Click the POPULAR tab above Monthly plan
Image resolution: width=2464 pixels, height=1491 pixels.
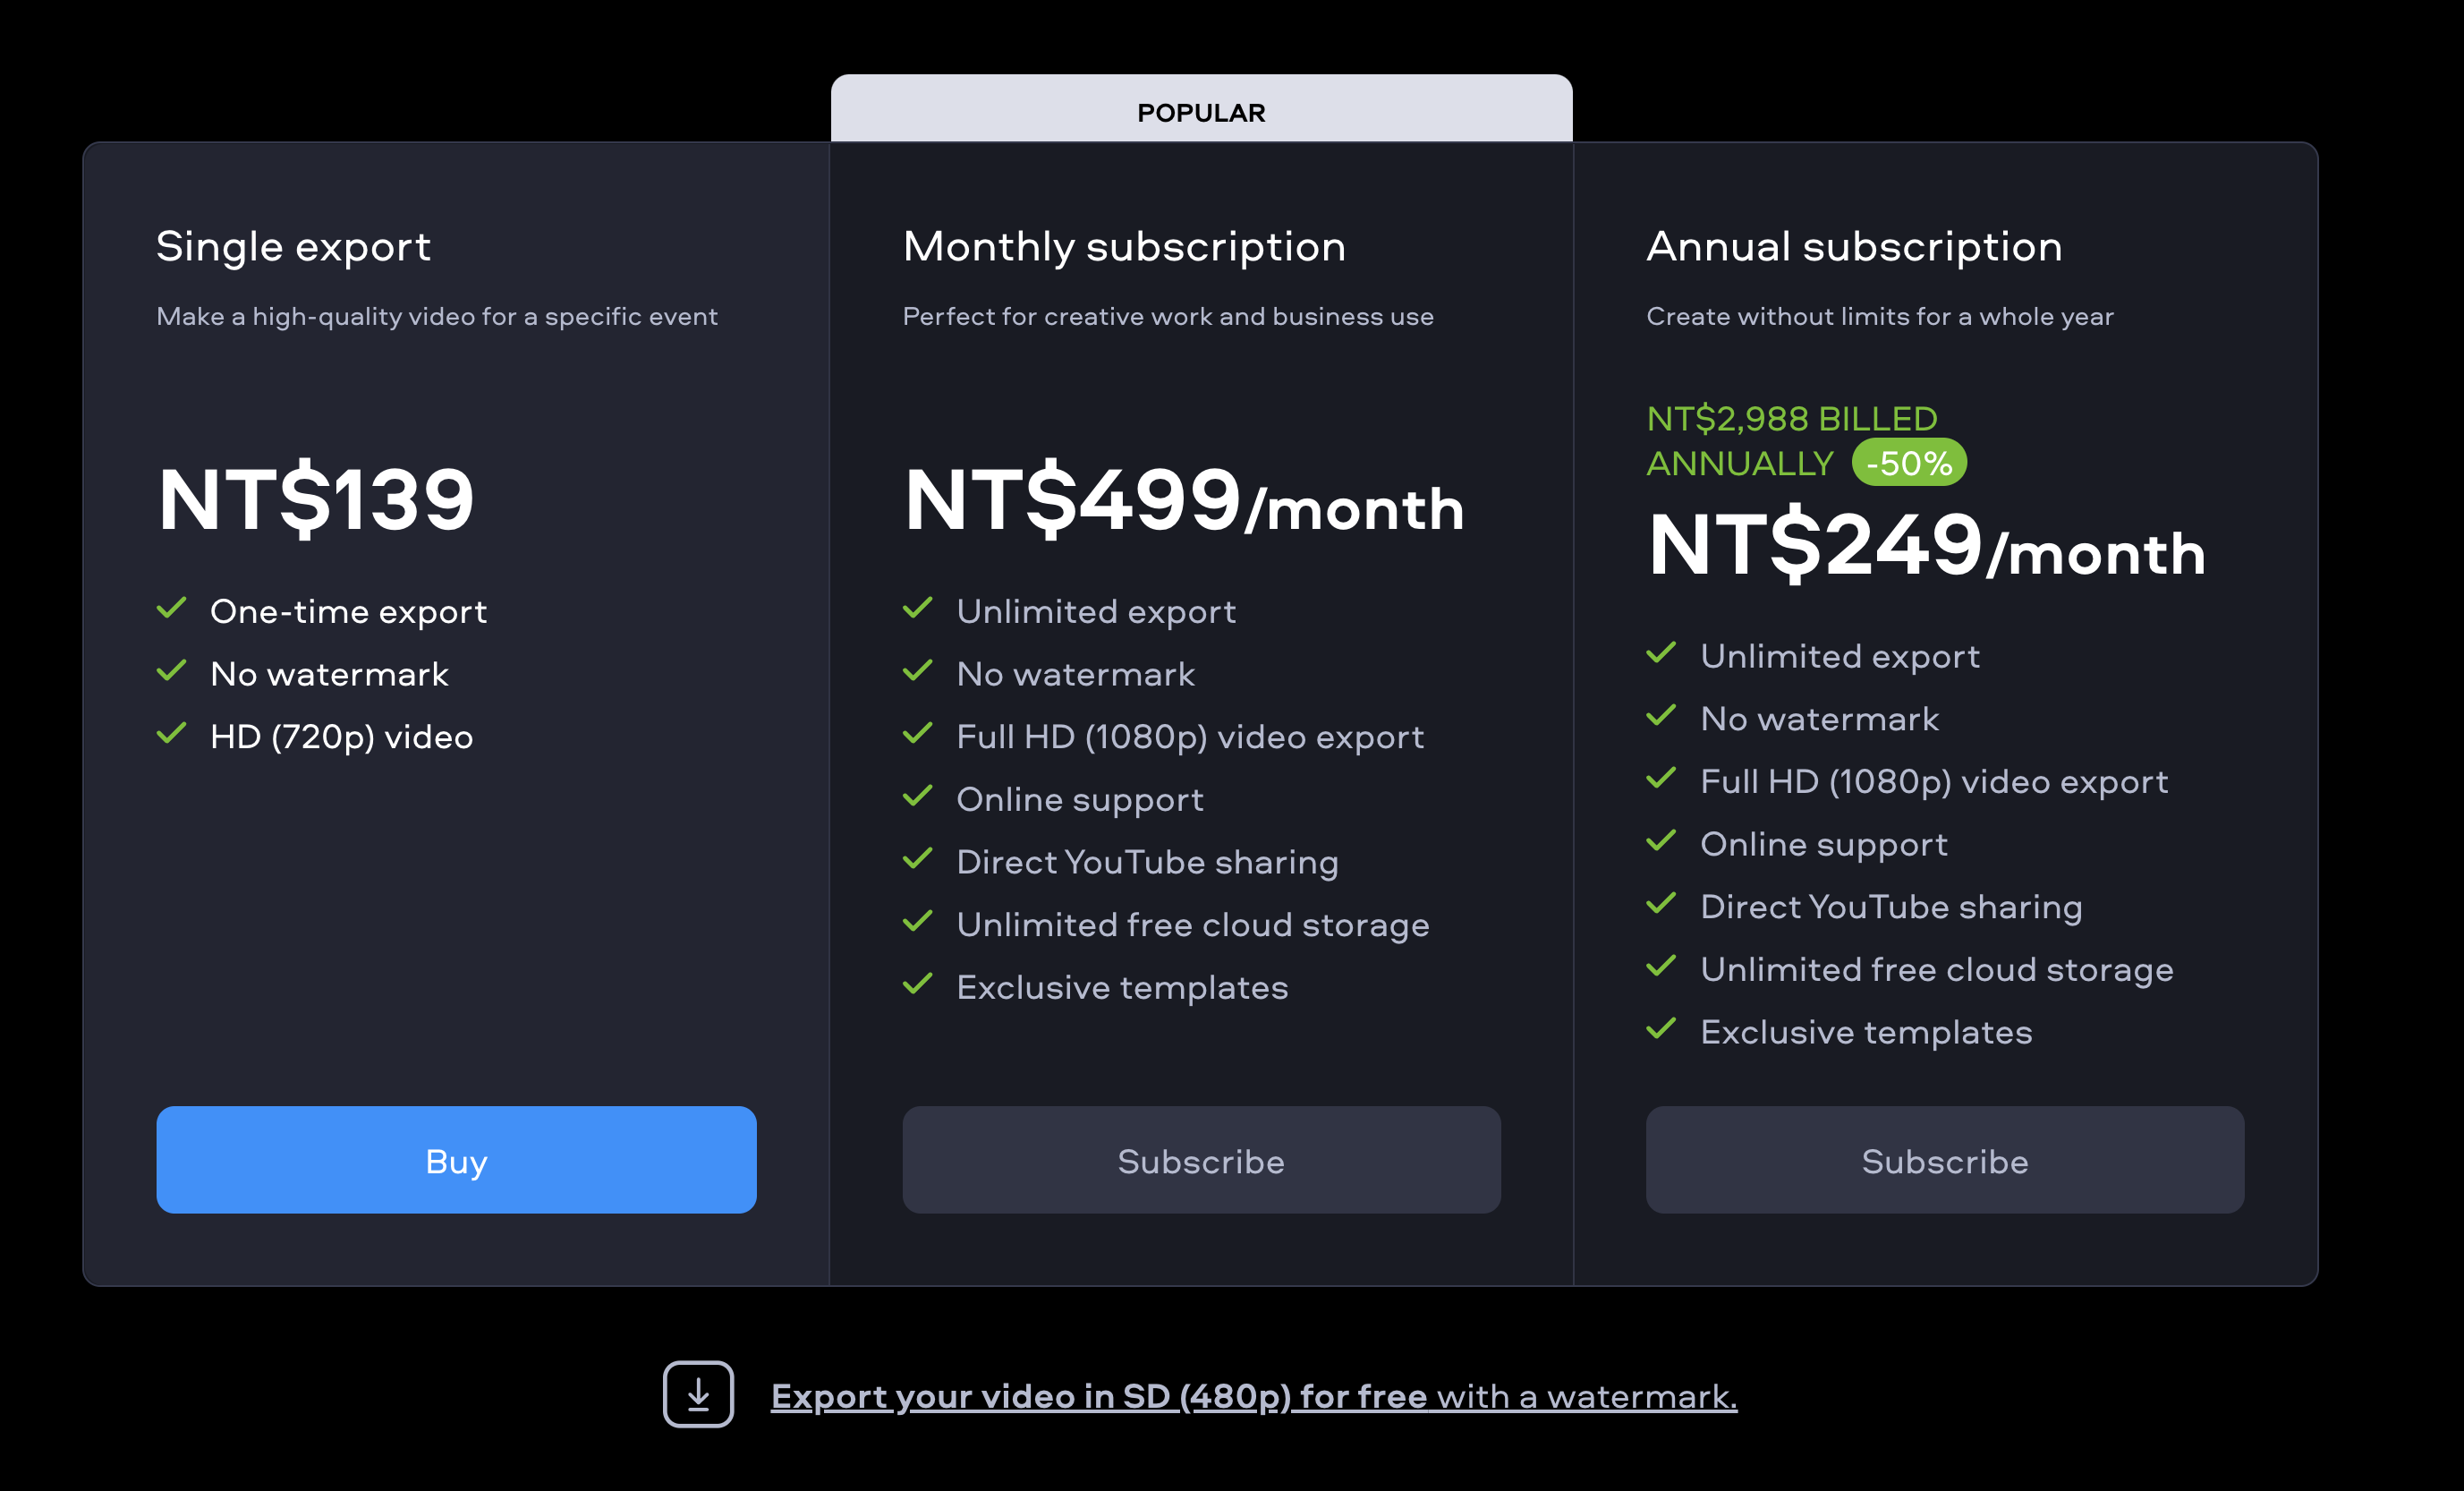1201,112
